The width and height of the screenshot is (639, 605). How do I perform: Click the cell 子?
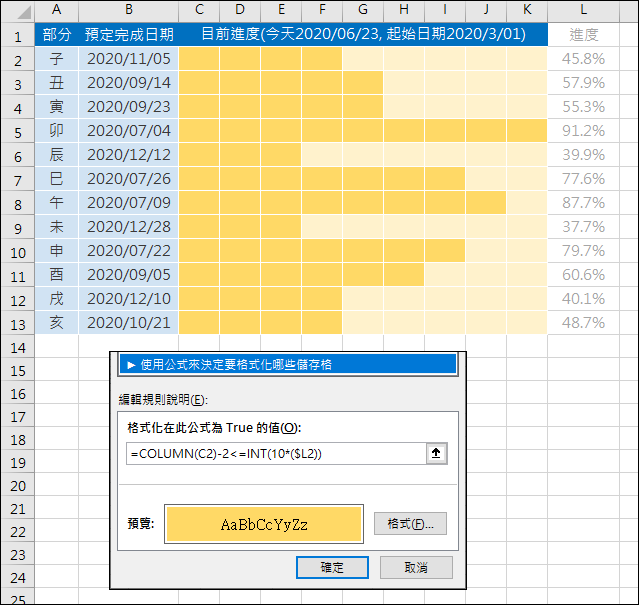tap(57, 59)
